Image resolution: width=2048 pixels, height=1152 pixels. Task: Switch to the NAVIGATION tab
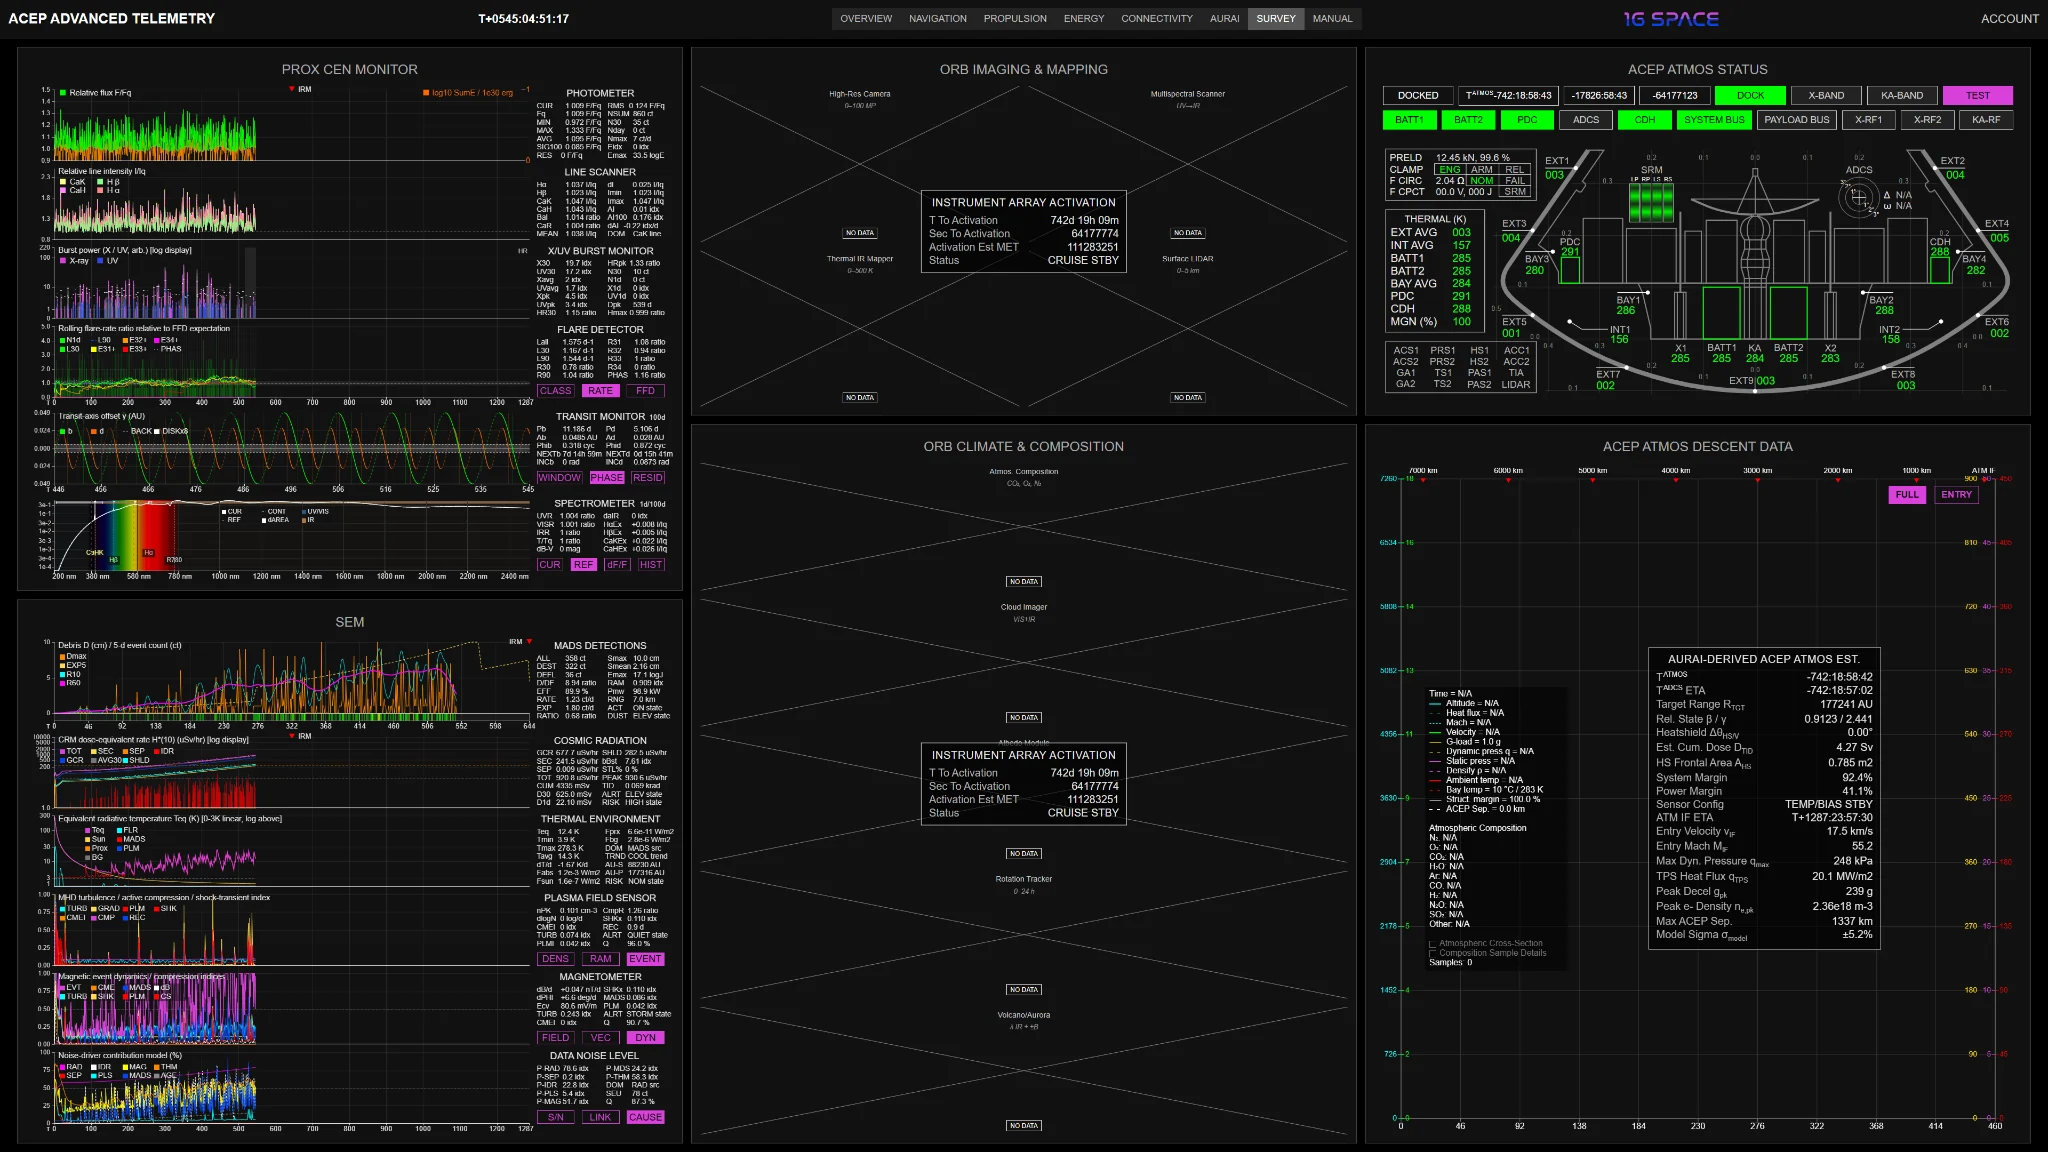click(938, 19)
